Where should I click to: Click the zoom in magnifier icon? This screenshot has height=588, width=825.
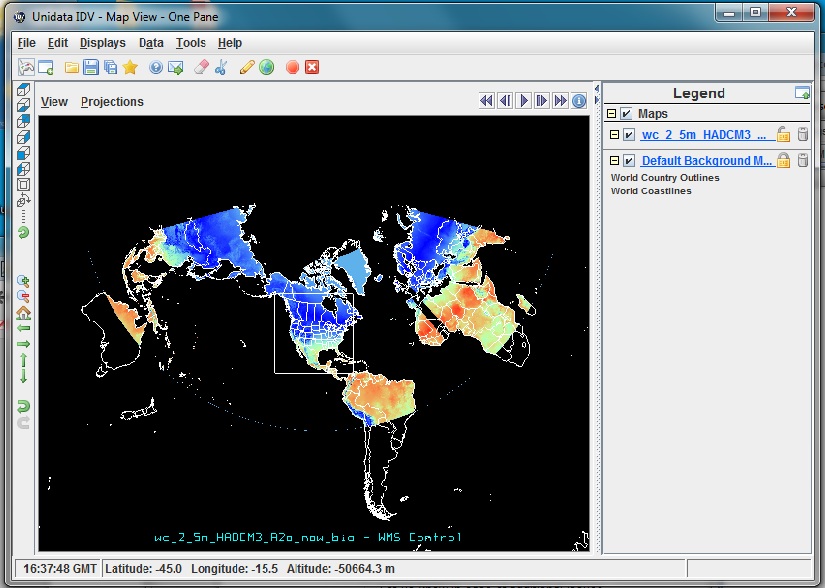pyautogui.click(x=24, y=281)
